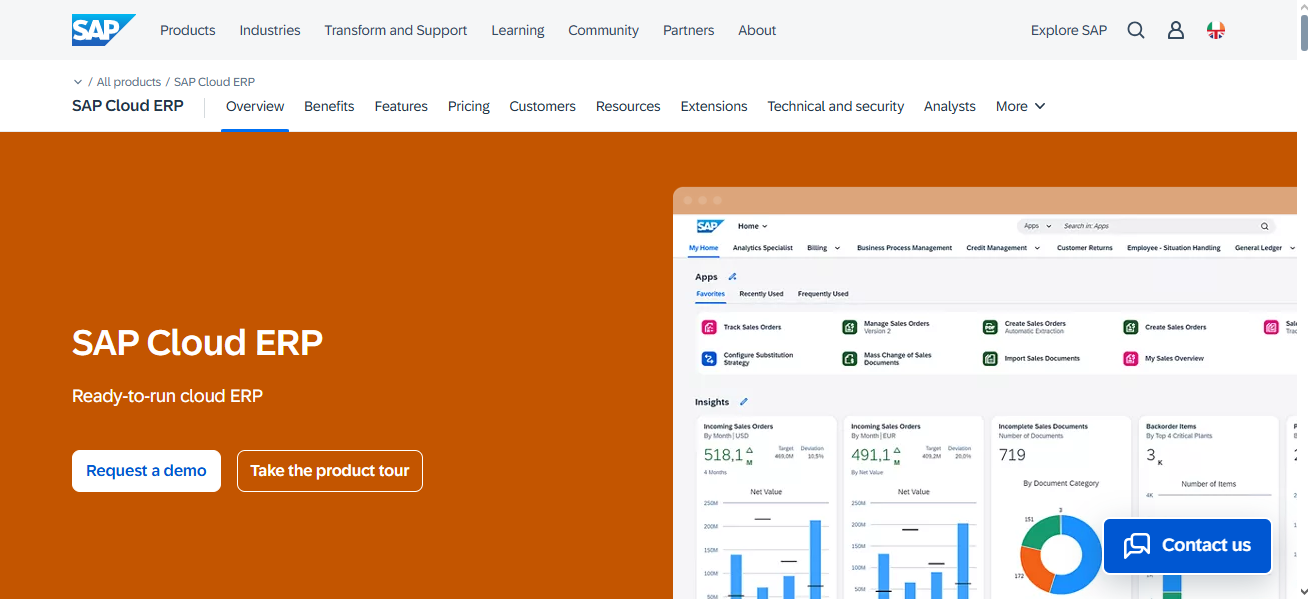Expand the More navigation dropdown
Image resolution: width=1312 pixels, height=599 pixels.
point(1020,106)
